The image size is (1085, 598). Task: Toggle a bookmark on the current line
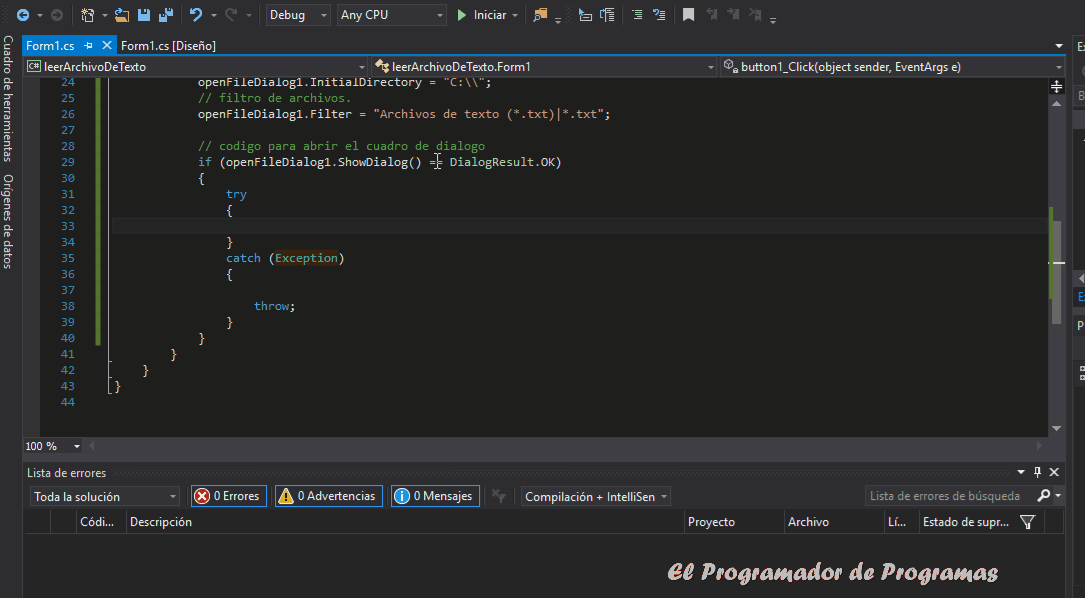point(690,14)
